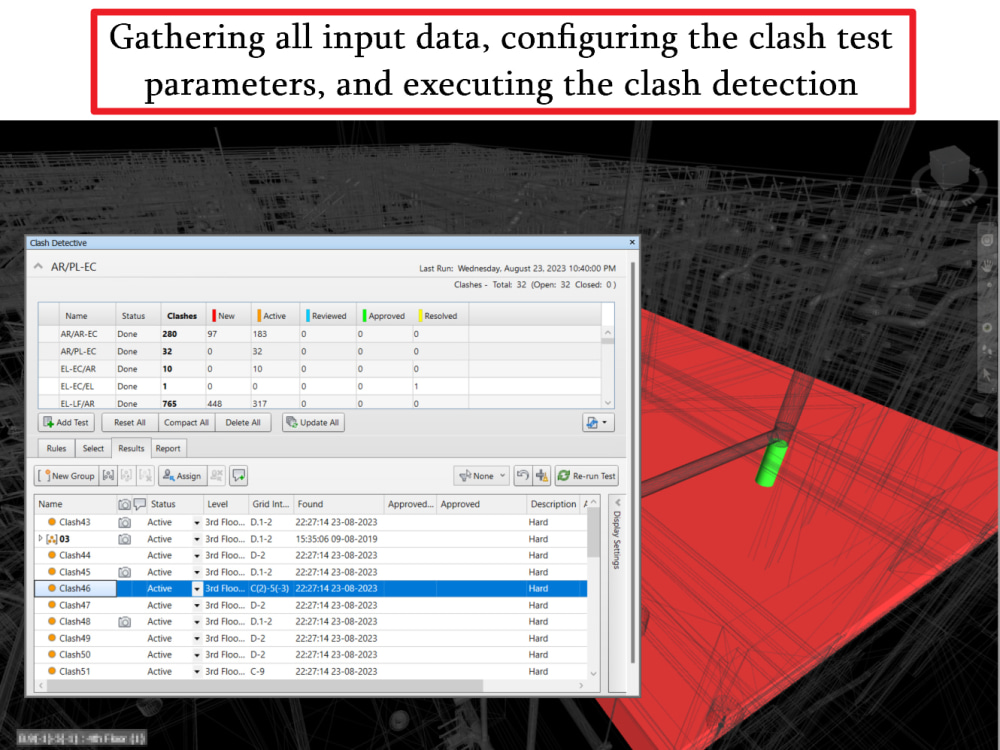Click the horizontal scrollbar under the results list
The height and width of the screenshot is (750, 1000).
coord(311,686)
